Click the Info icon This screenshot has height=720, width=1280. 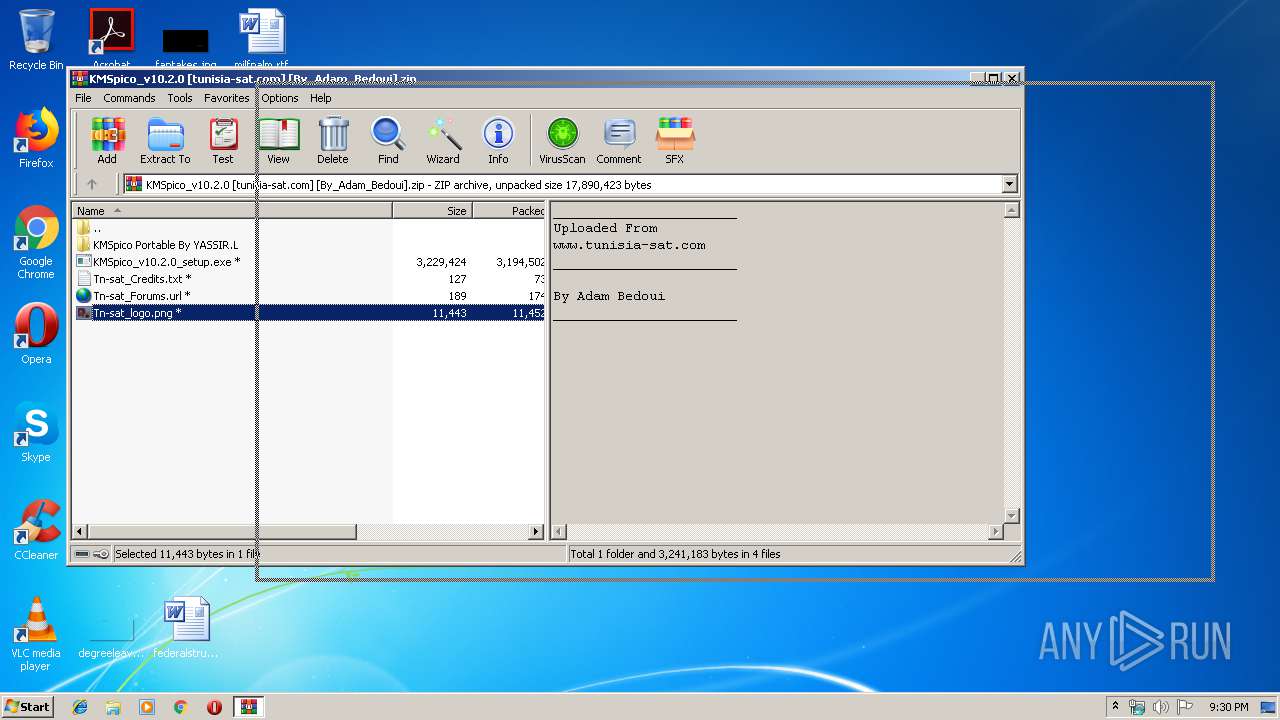point(498,140)
